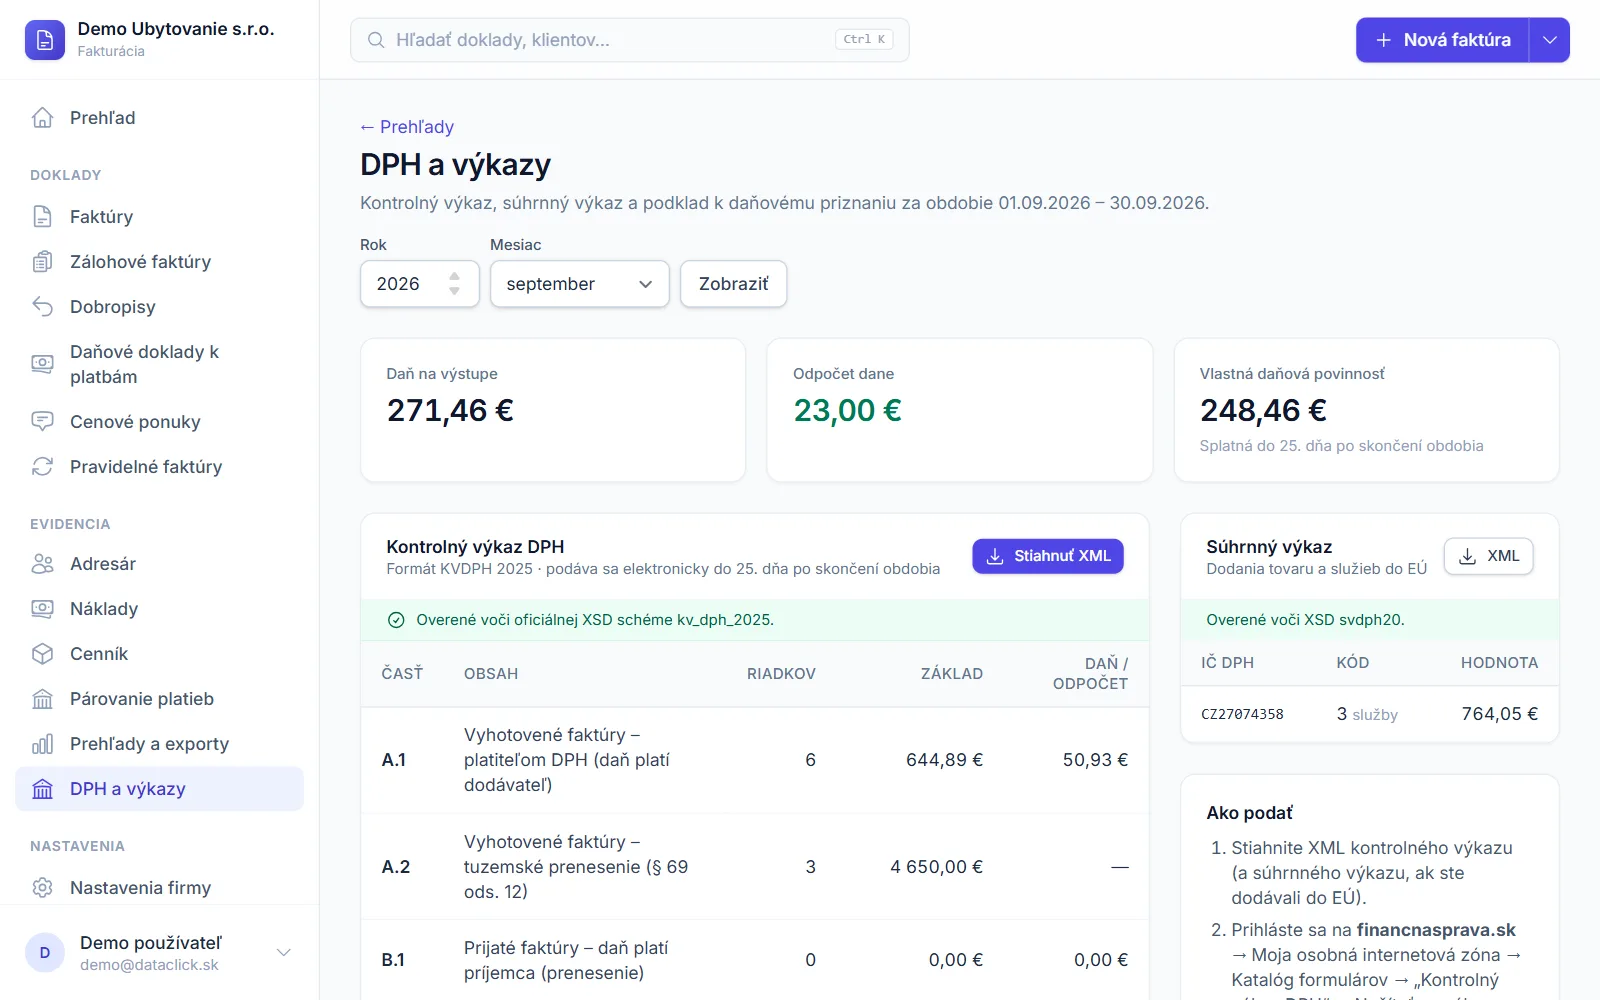Click the Náklady banknote icon
Screen dimensions: 1600x1000
coord(42,609)
